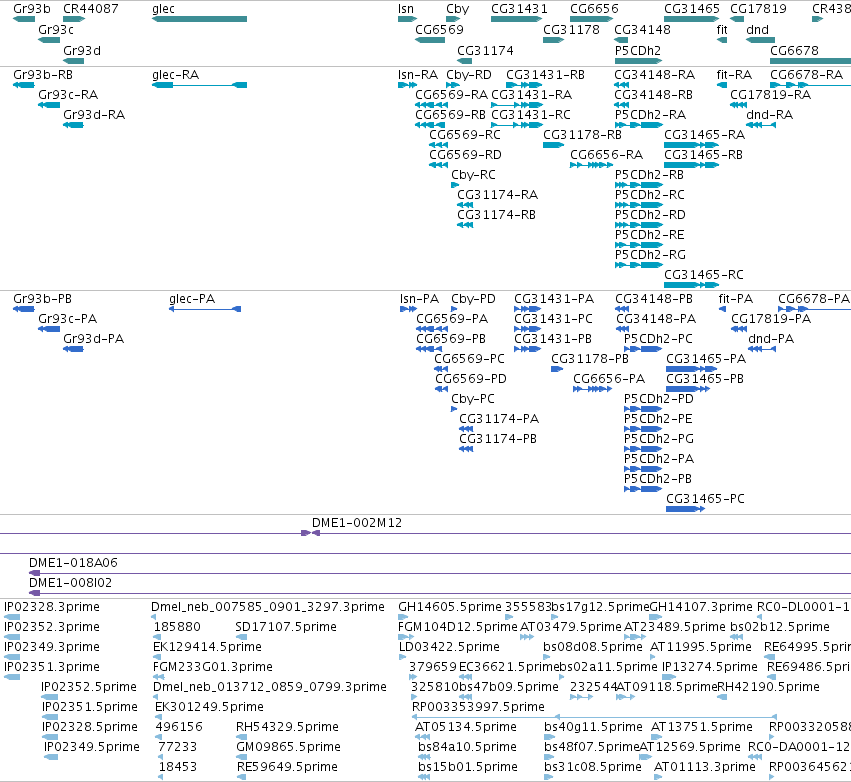Click the CG6678 gene bar
This screenshot has width=851, height=782.
(x=810, y=61)
